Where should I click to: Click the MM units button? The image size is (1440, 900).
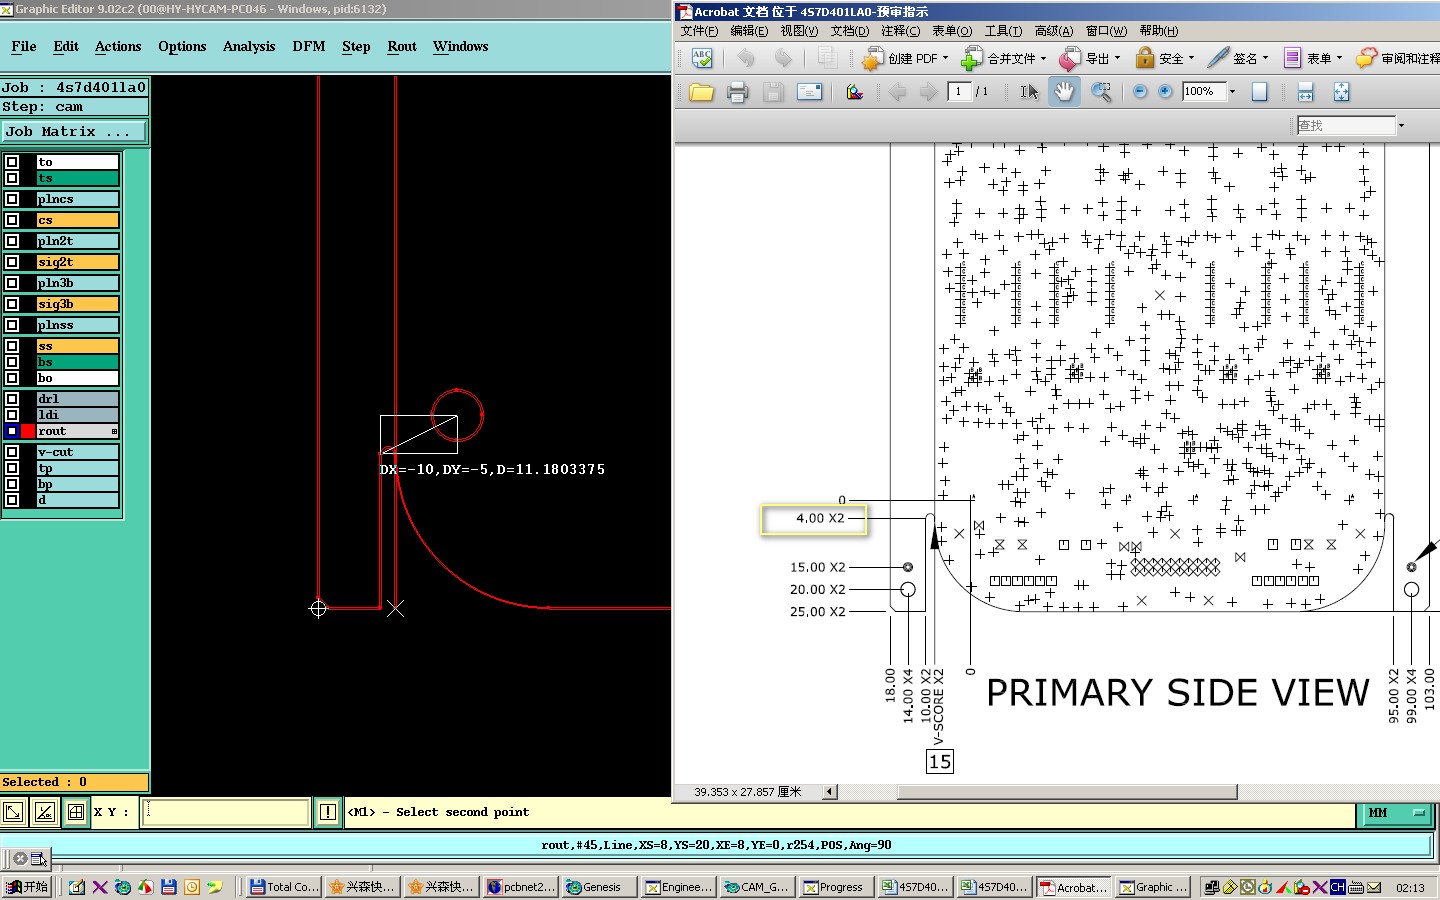(x=1396, y=813)
